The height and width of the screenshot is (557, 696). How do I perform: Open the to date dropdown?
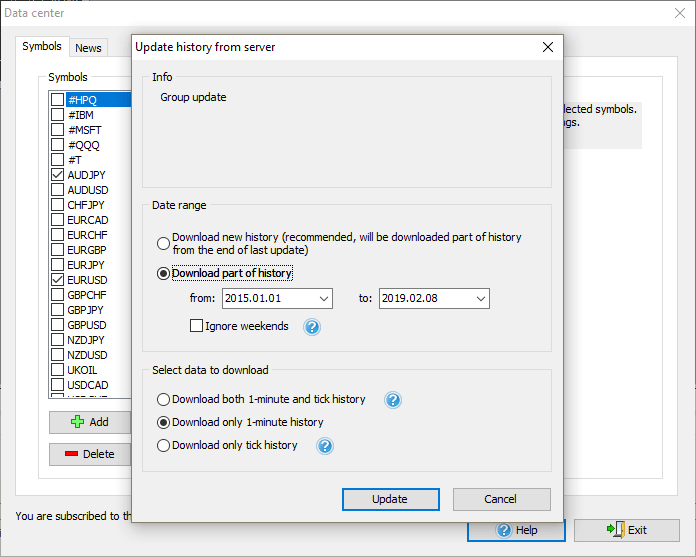[x=481, y=299]
